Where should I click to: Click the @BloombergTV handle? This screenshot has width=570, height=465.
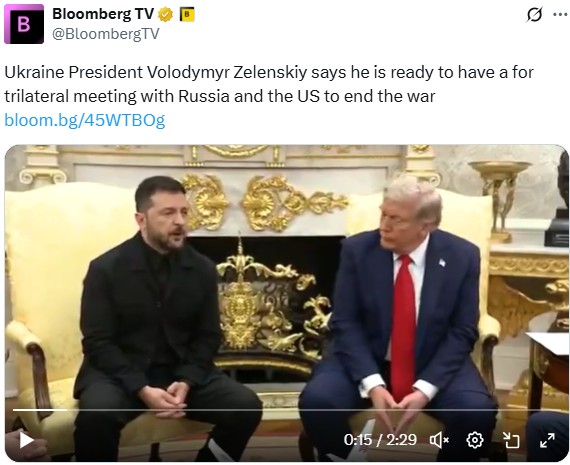tap(106, 34)
